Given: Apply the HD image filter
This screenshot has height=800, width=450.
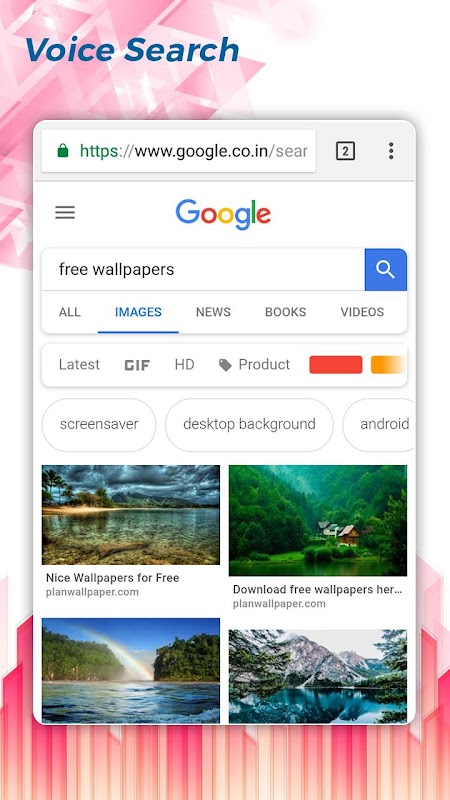Looking at the screenshot, I should 184,364.
